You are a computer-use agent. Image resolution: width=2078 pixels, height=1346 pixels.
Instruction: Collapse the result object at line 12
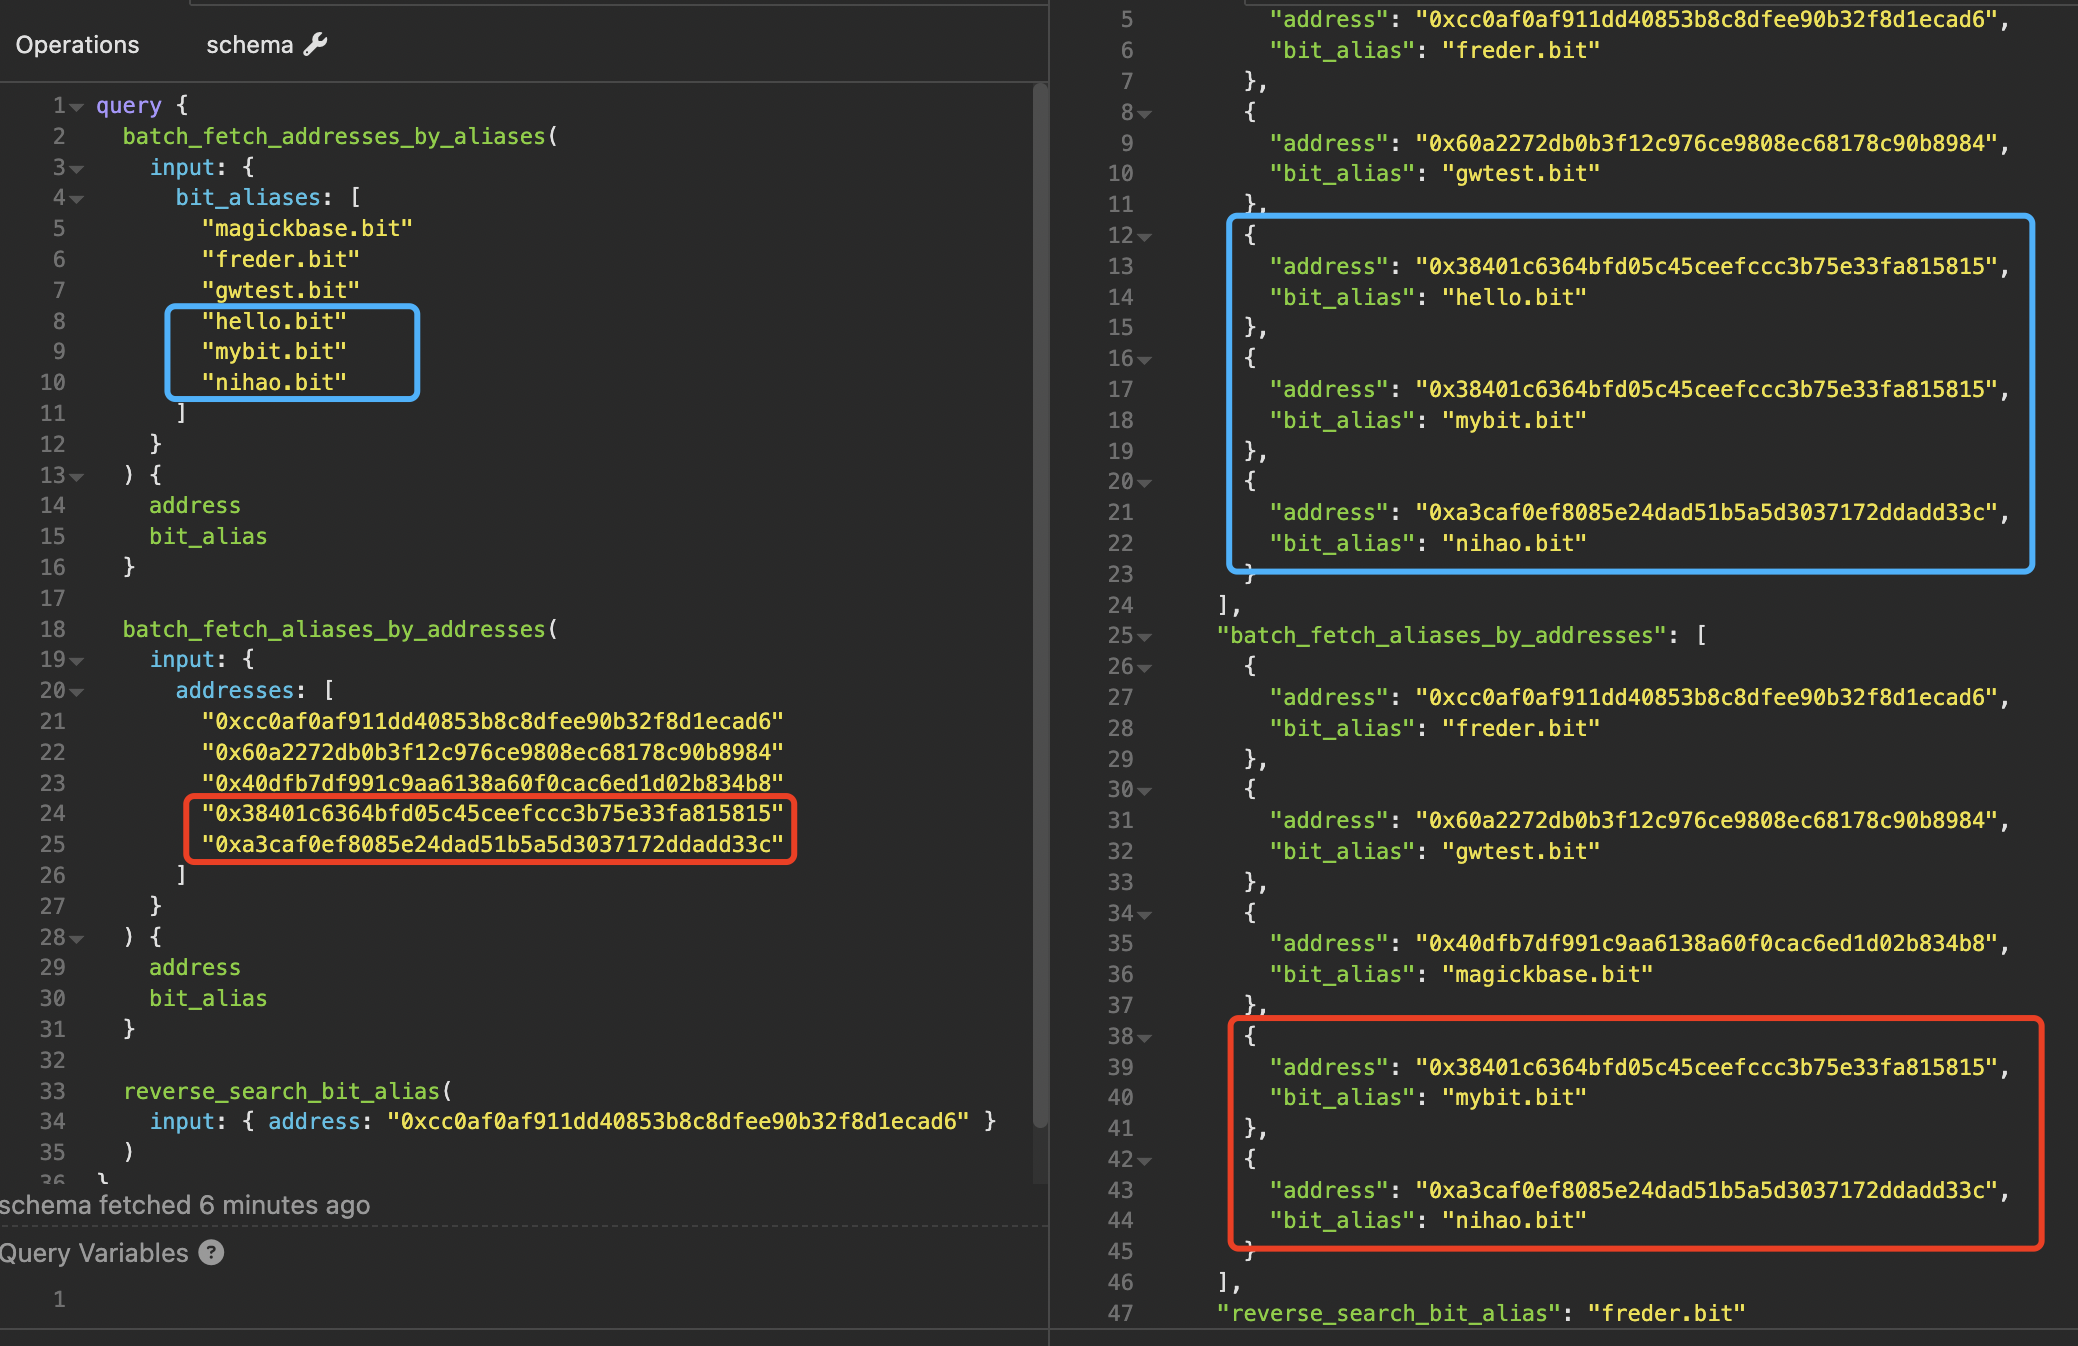pyautogui.click(x=1145, y=235)
